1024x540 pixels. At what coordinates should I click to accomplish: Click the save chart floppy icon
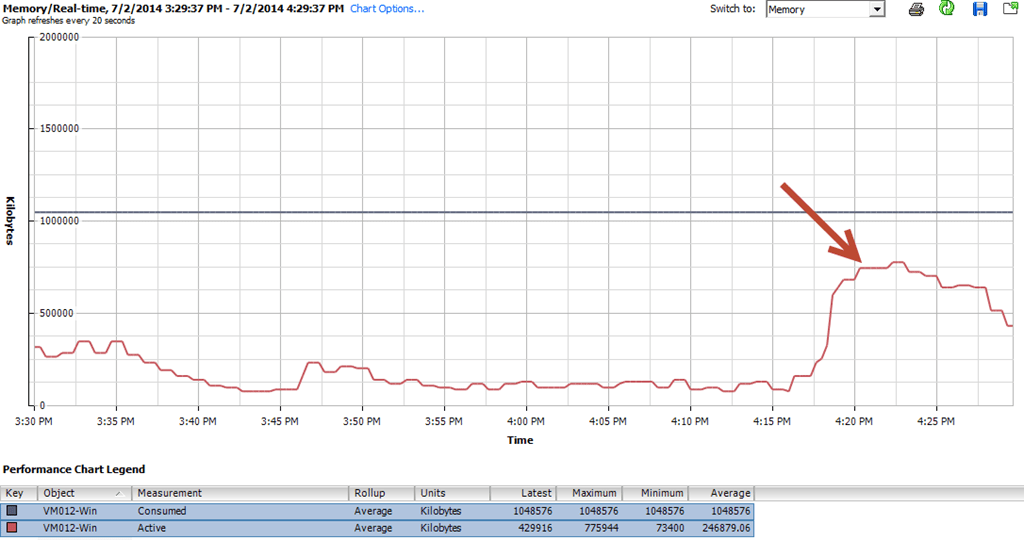tap(980, 9)
